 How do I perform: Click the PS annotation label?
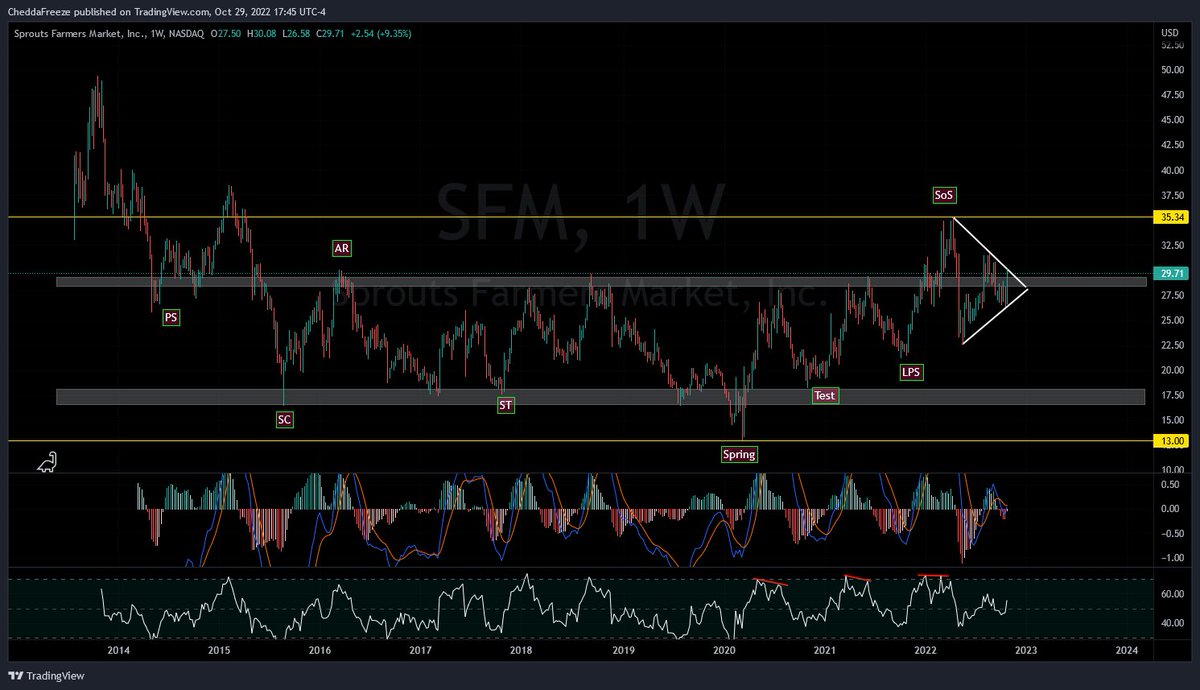click(172, 317)
